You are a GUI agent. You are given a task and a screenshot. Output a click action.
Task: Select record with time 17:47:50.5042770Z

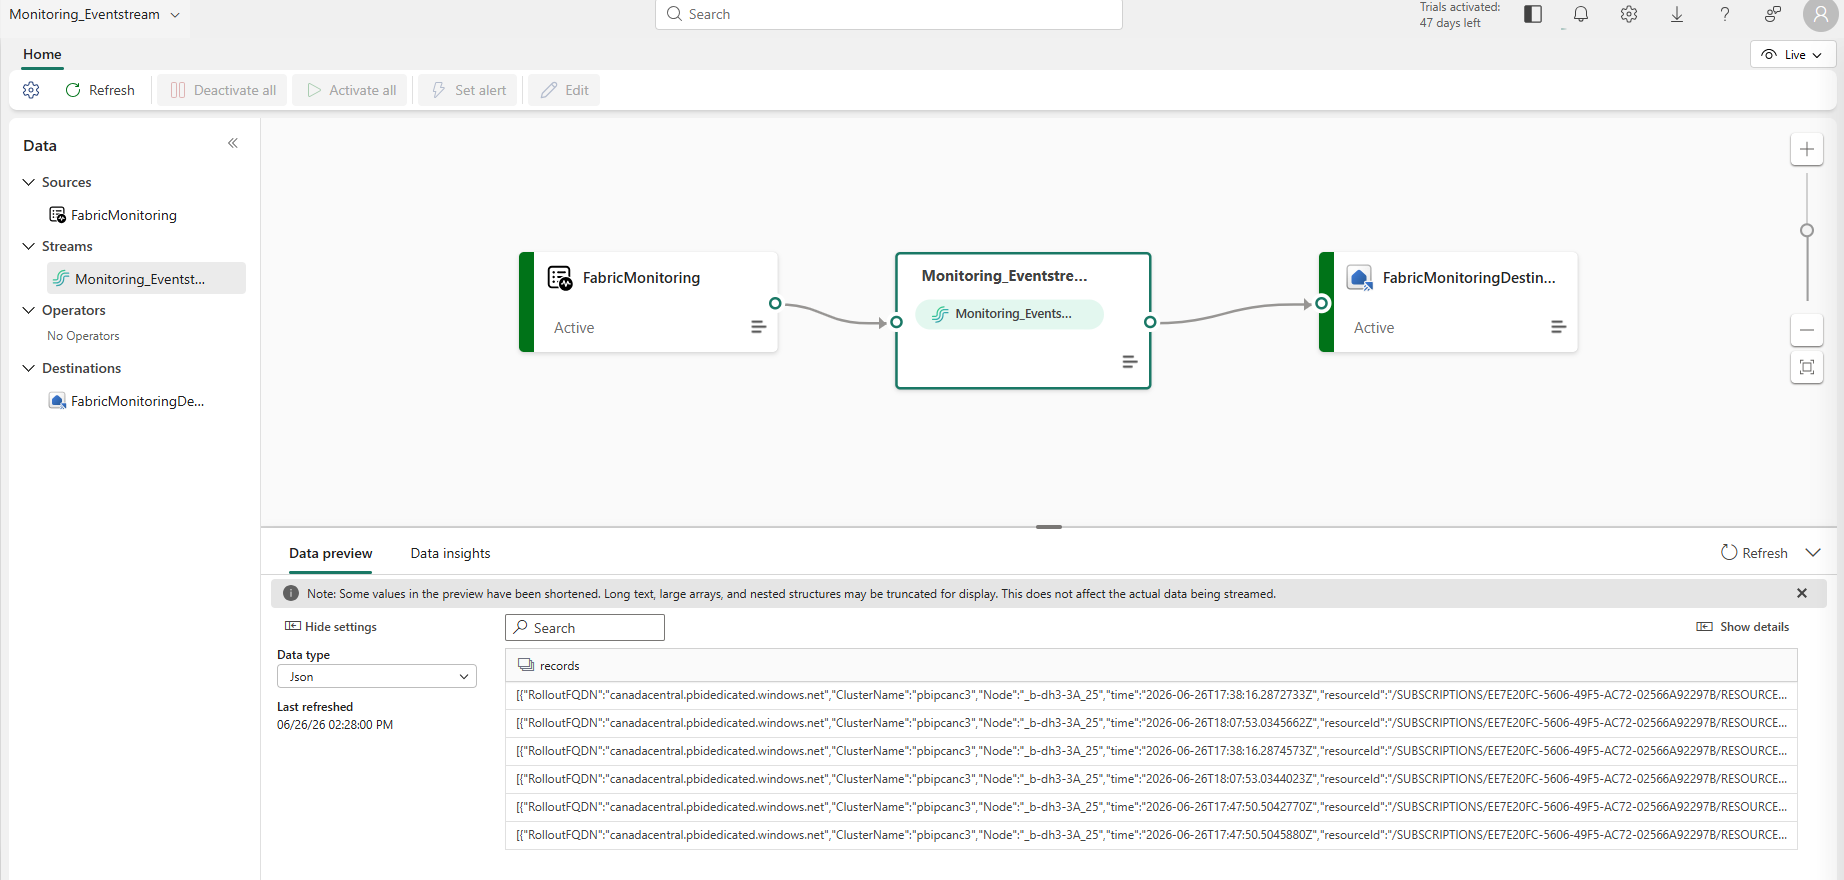click(1151, 807)
